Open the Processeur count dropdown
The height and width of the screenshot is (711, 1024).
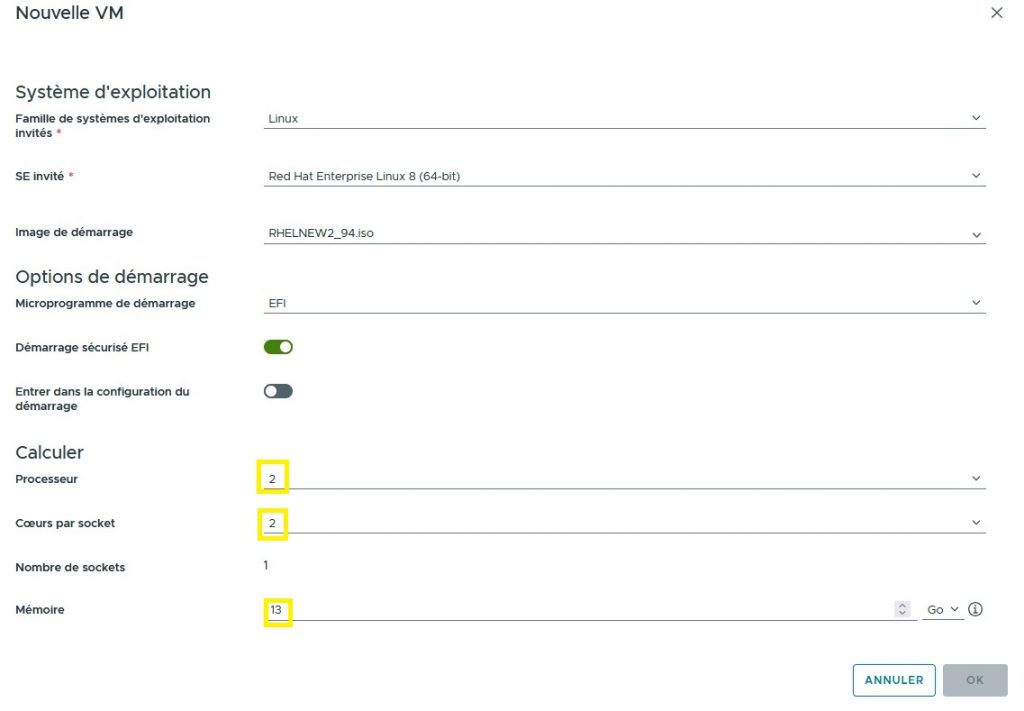click(620, 479)
